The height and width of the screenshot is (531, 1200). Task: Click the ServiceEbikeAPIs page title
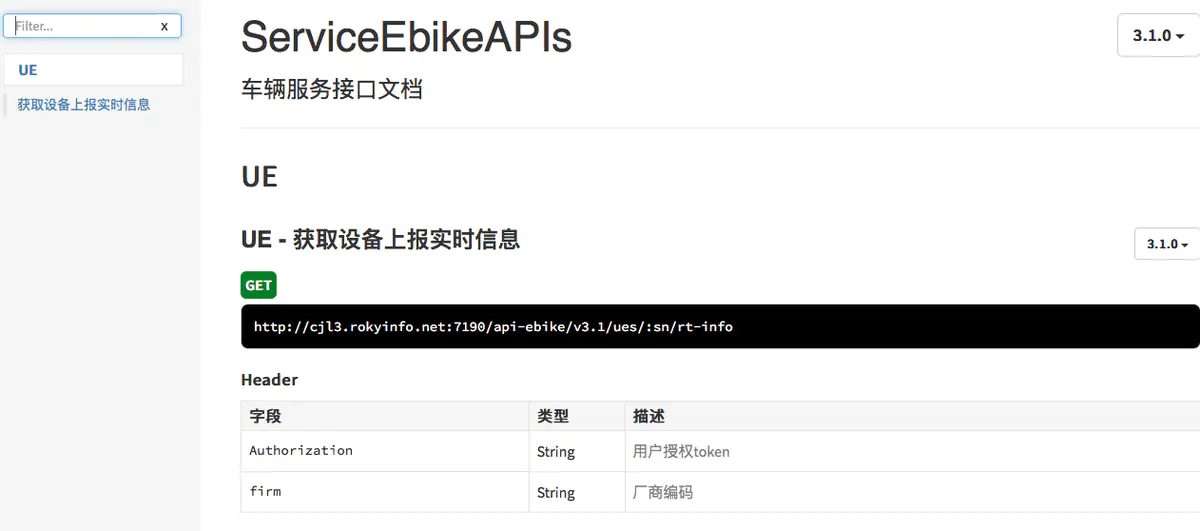pyautogui.click(x=406, y=37)
